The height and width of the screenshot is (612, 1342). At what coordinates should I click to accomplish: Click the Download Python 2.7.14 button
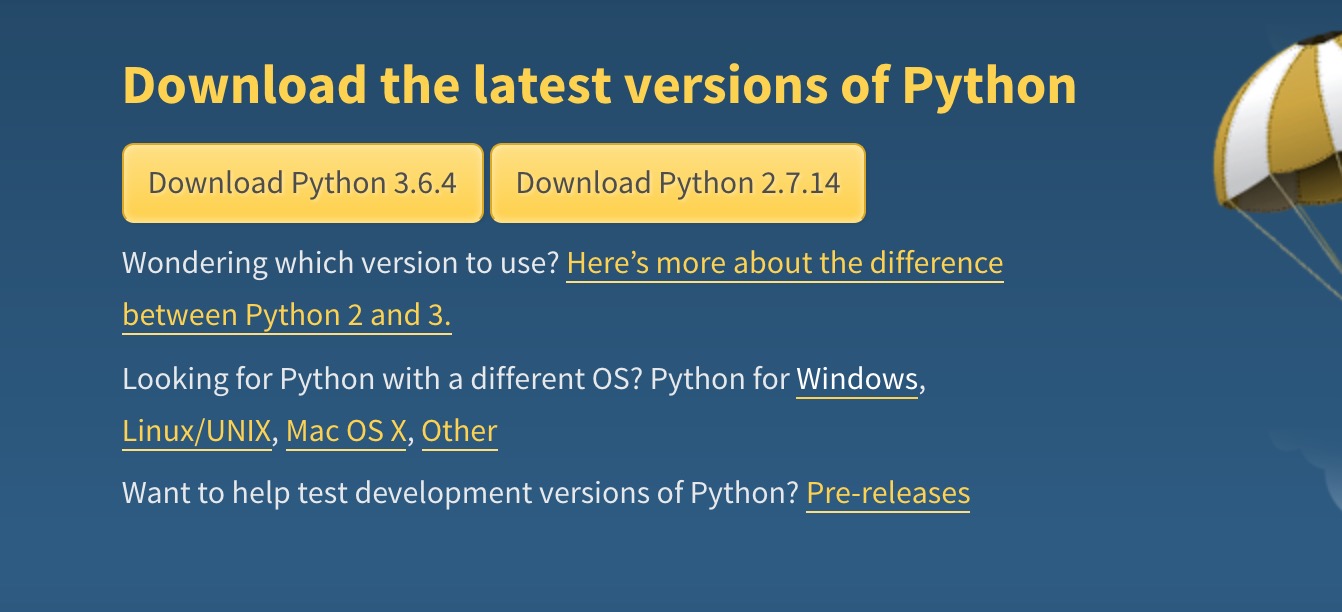tap(678, 183)
